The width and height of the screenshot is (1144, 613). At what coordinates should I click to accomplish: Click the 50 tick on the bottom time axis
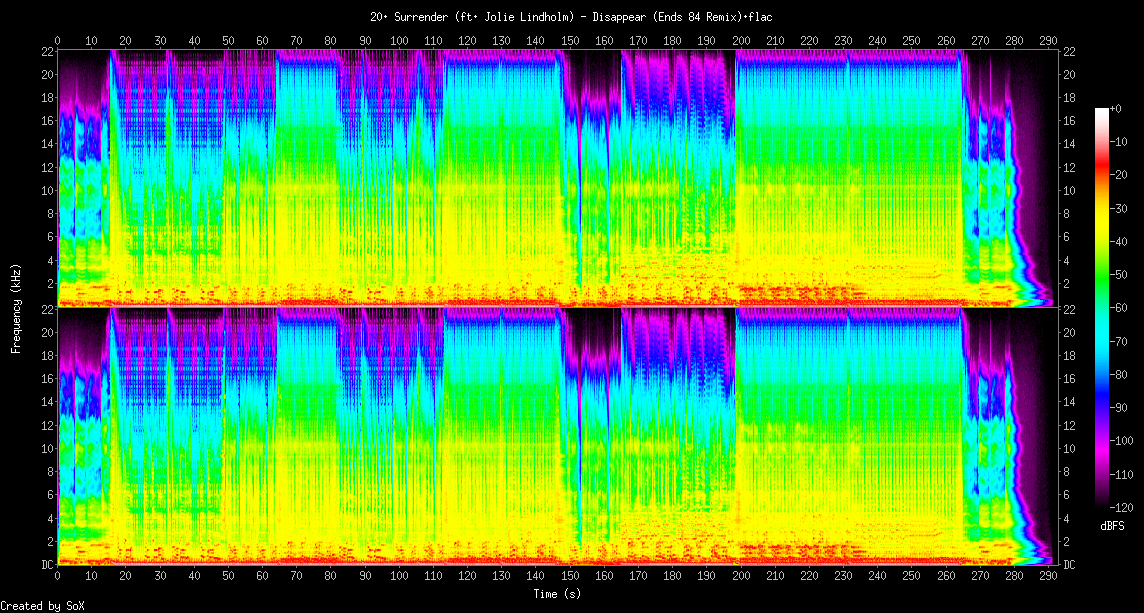[228, 577]
